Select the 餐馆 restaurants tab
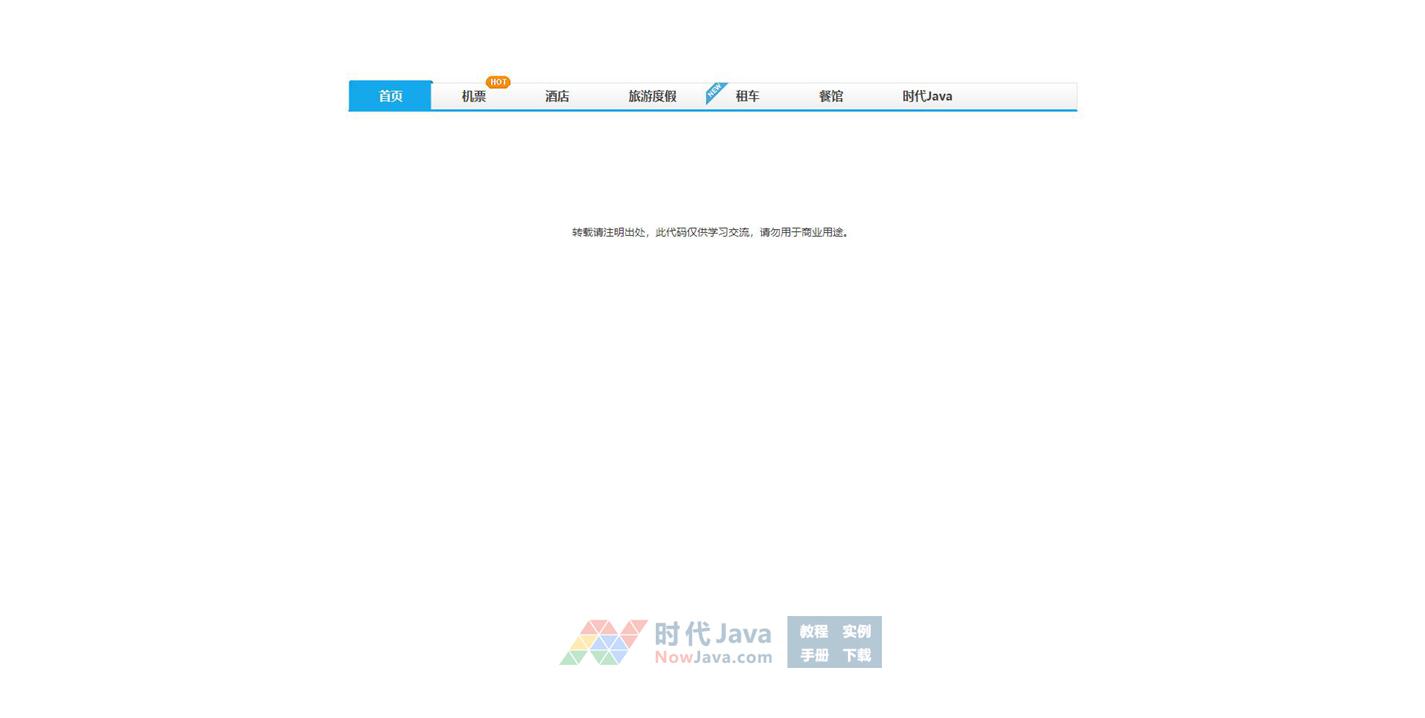The width and height of the screenshot is (1425, 718). (831, 96)
